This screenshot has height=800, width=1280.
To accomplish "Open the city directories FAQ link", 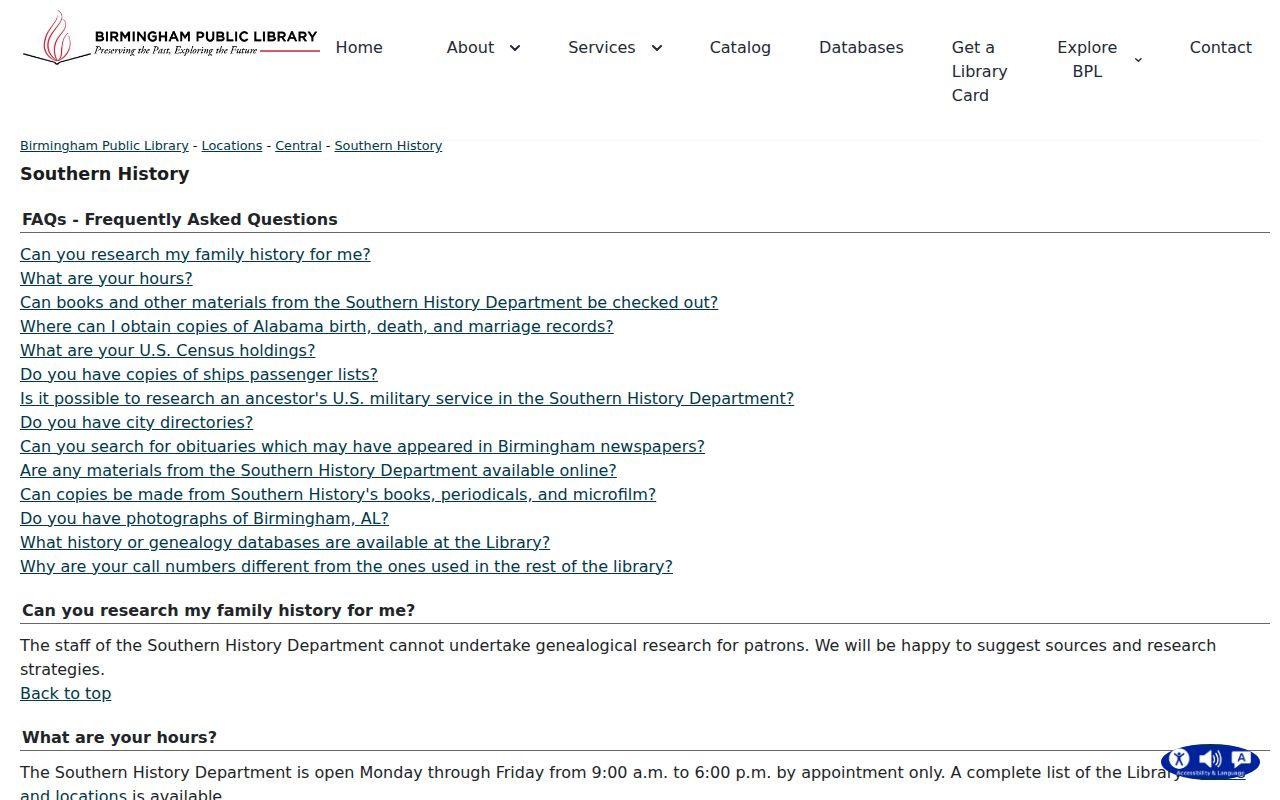I will click(x=137, y=422).
